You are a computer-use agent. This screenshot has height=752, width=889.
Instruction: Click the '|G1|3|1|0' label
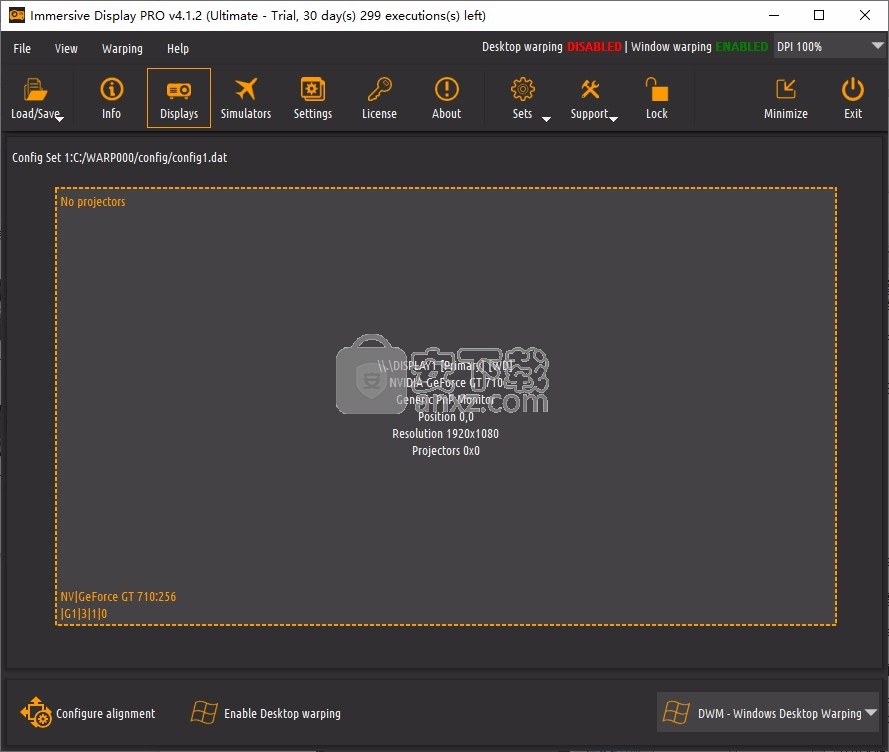tap(83, 614)
